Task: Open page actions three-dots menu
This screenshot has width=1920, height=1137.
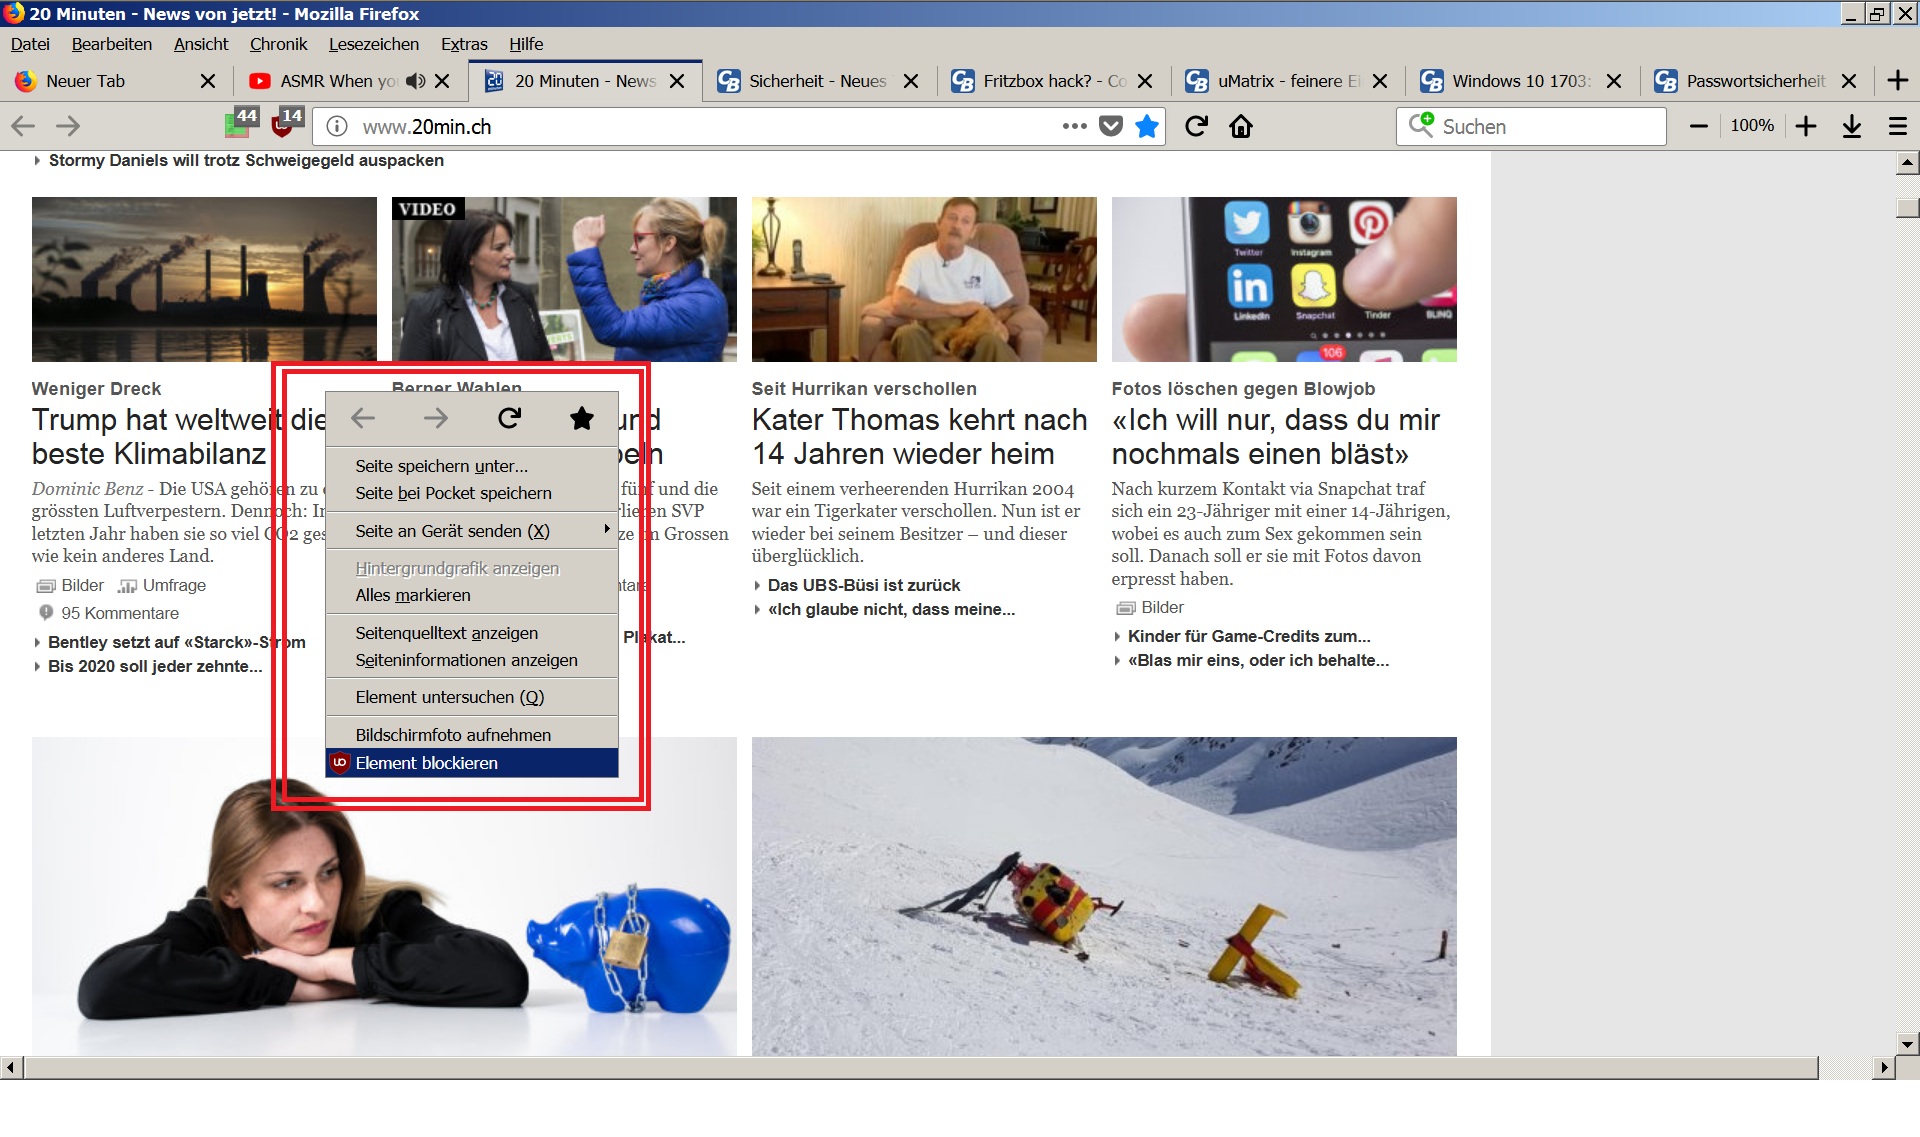Action: point(1074,126)
